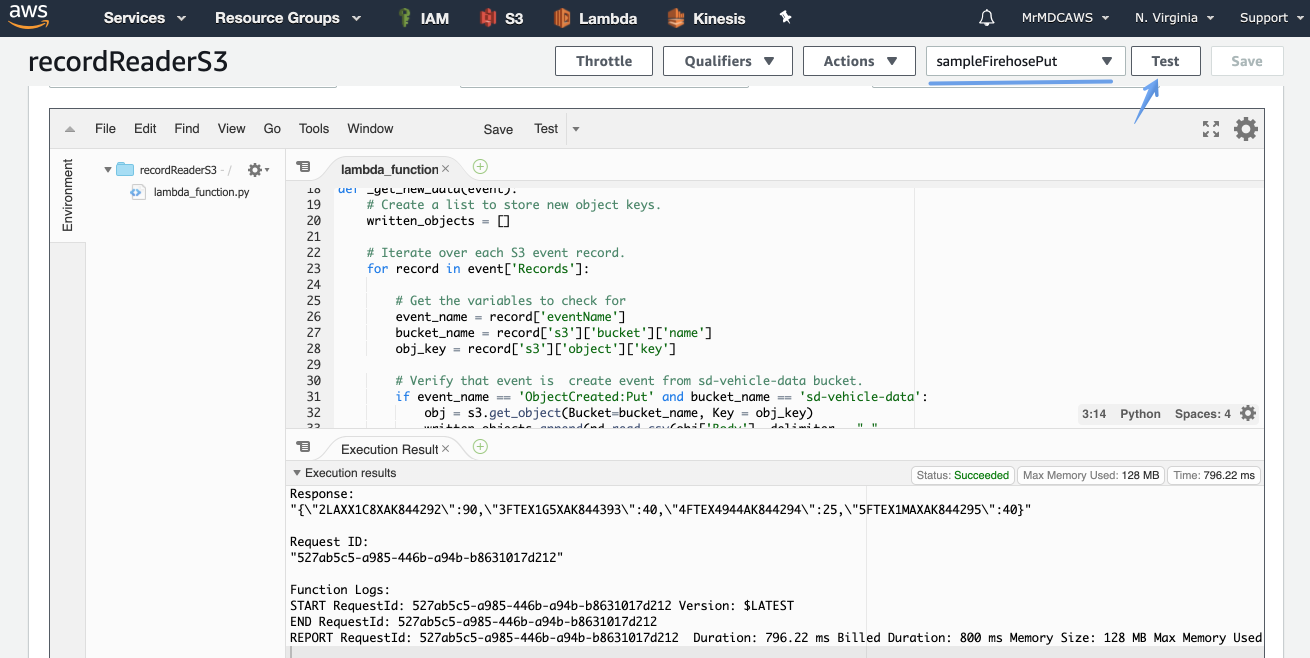The width and height of the screenshot is (1310, 658).
Task: Collapse the Execution results section
Action: click(296, 473)
